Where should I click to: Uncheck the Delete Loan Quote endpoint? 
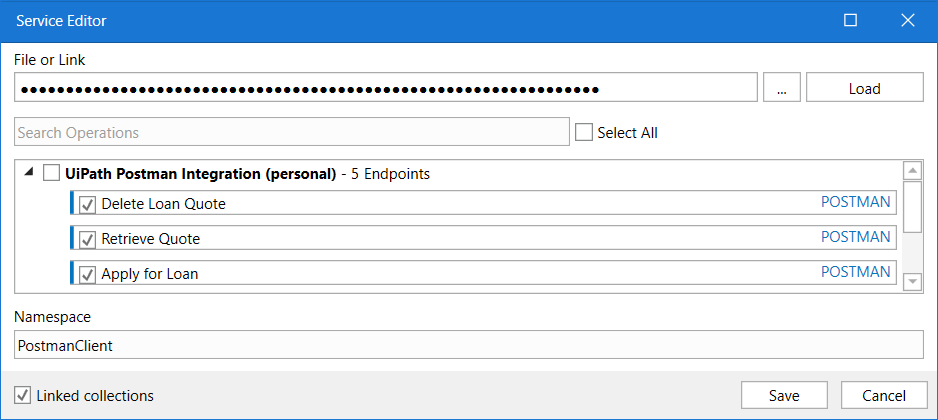[87, 204]
